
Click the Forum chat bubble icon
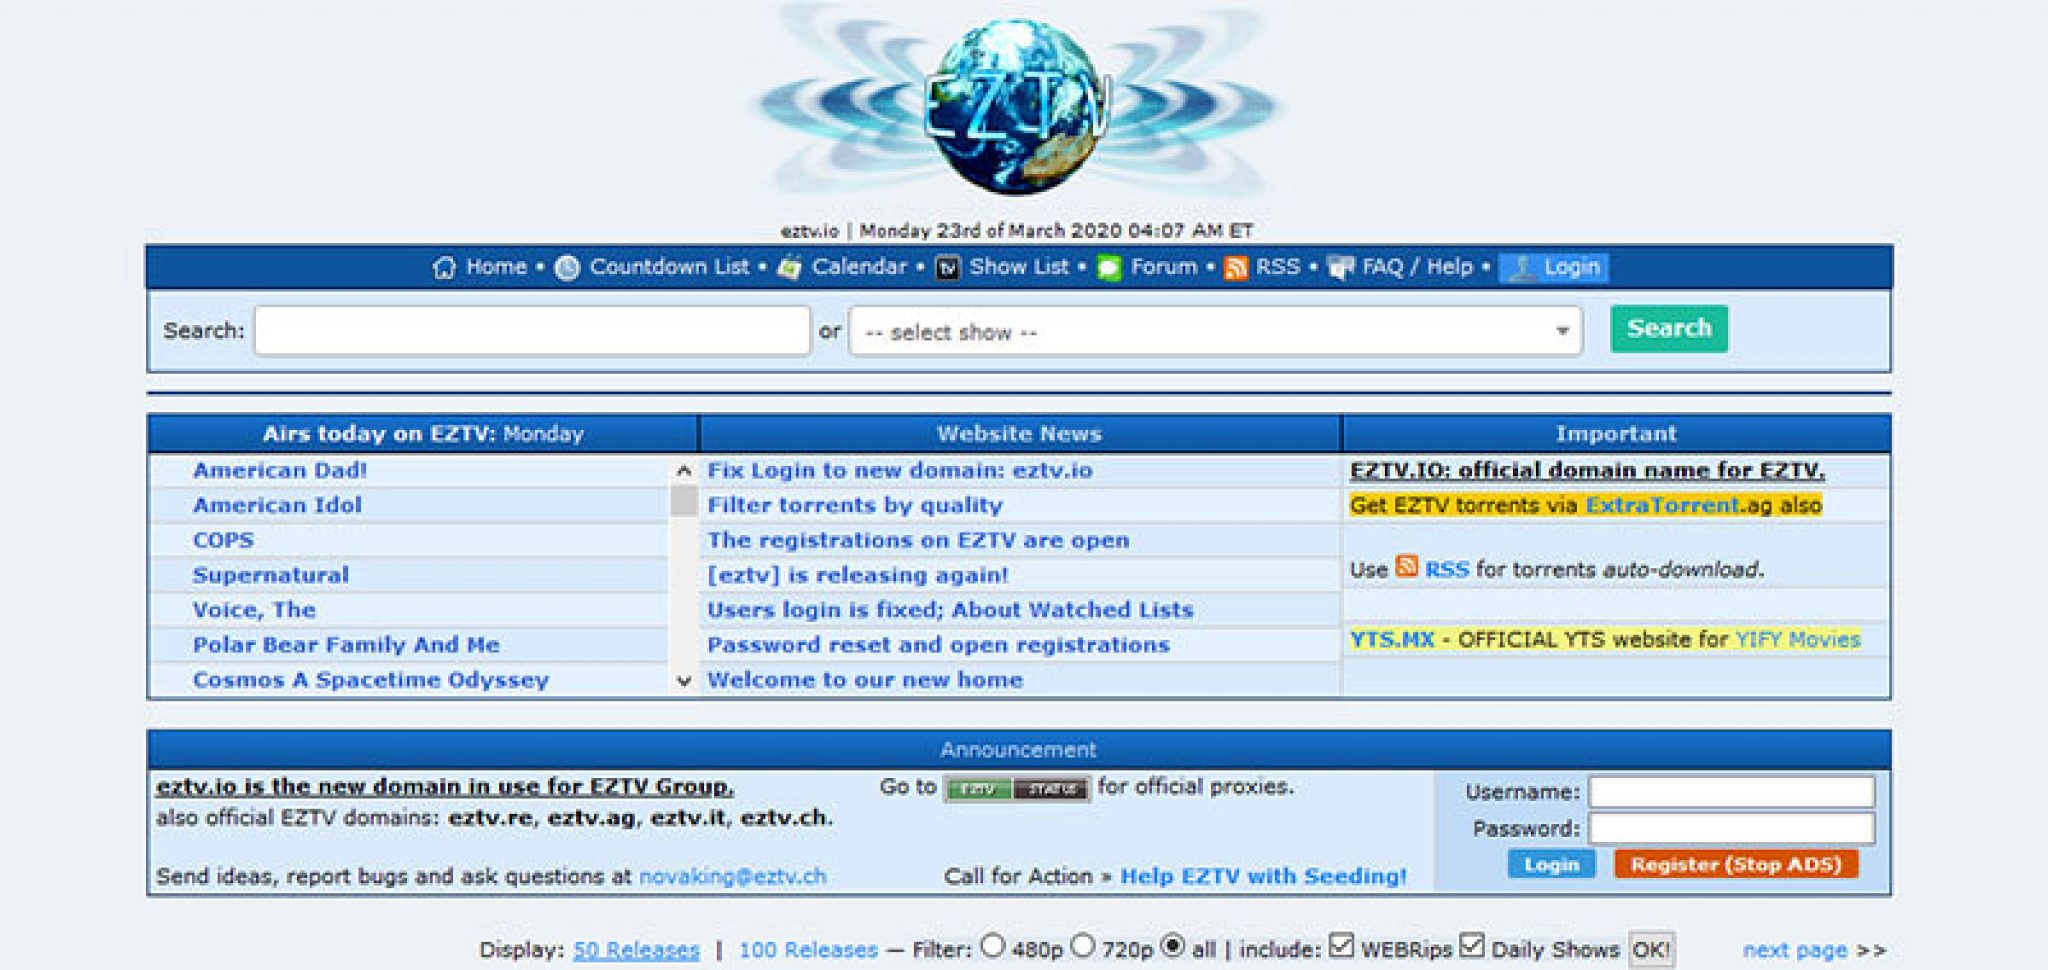click(x=1109, y=267)
